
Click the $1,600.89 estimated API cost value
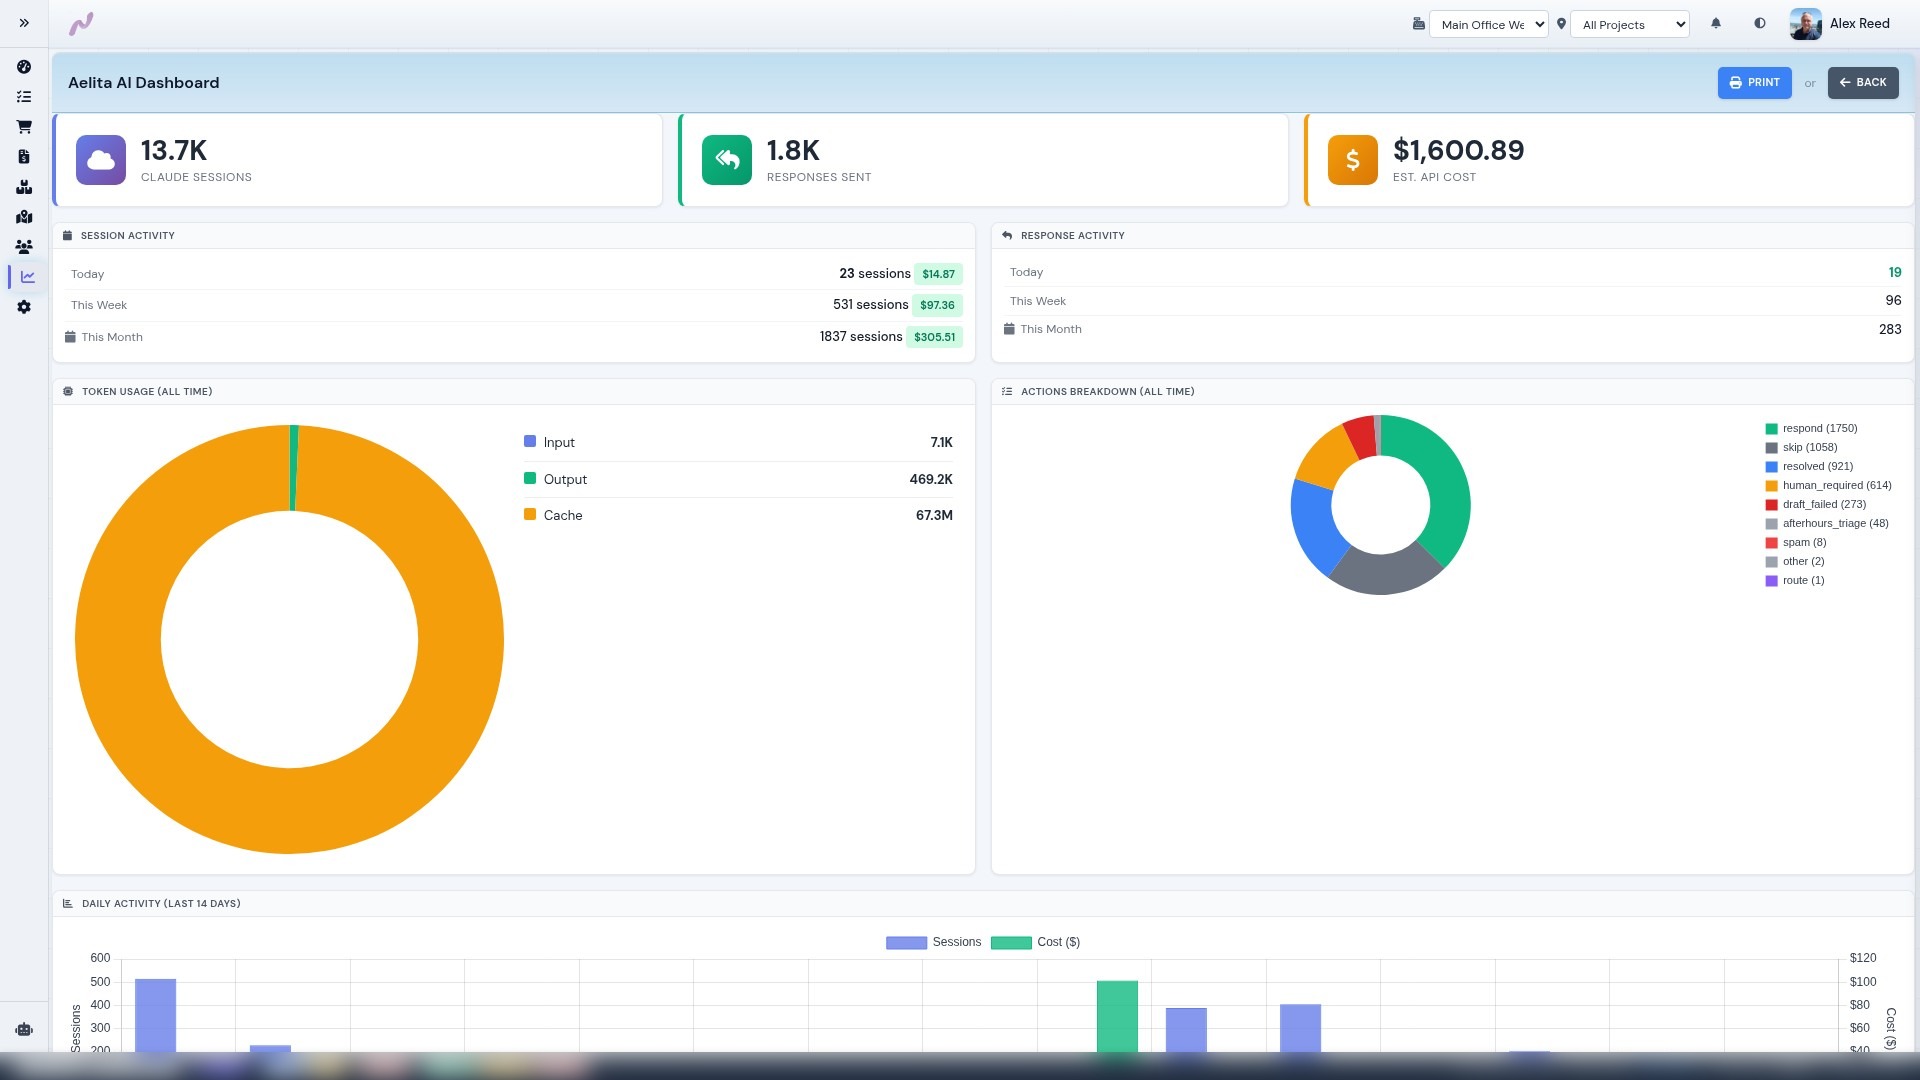click(x=1459, y=151)
